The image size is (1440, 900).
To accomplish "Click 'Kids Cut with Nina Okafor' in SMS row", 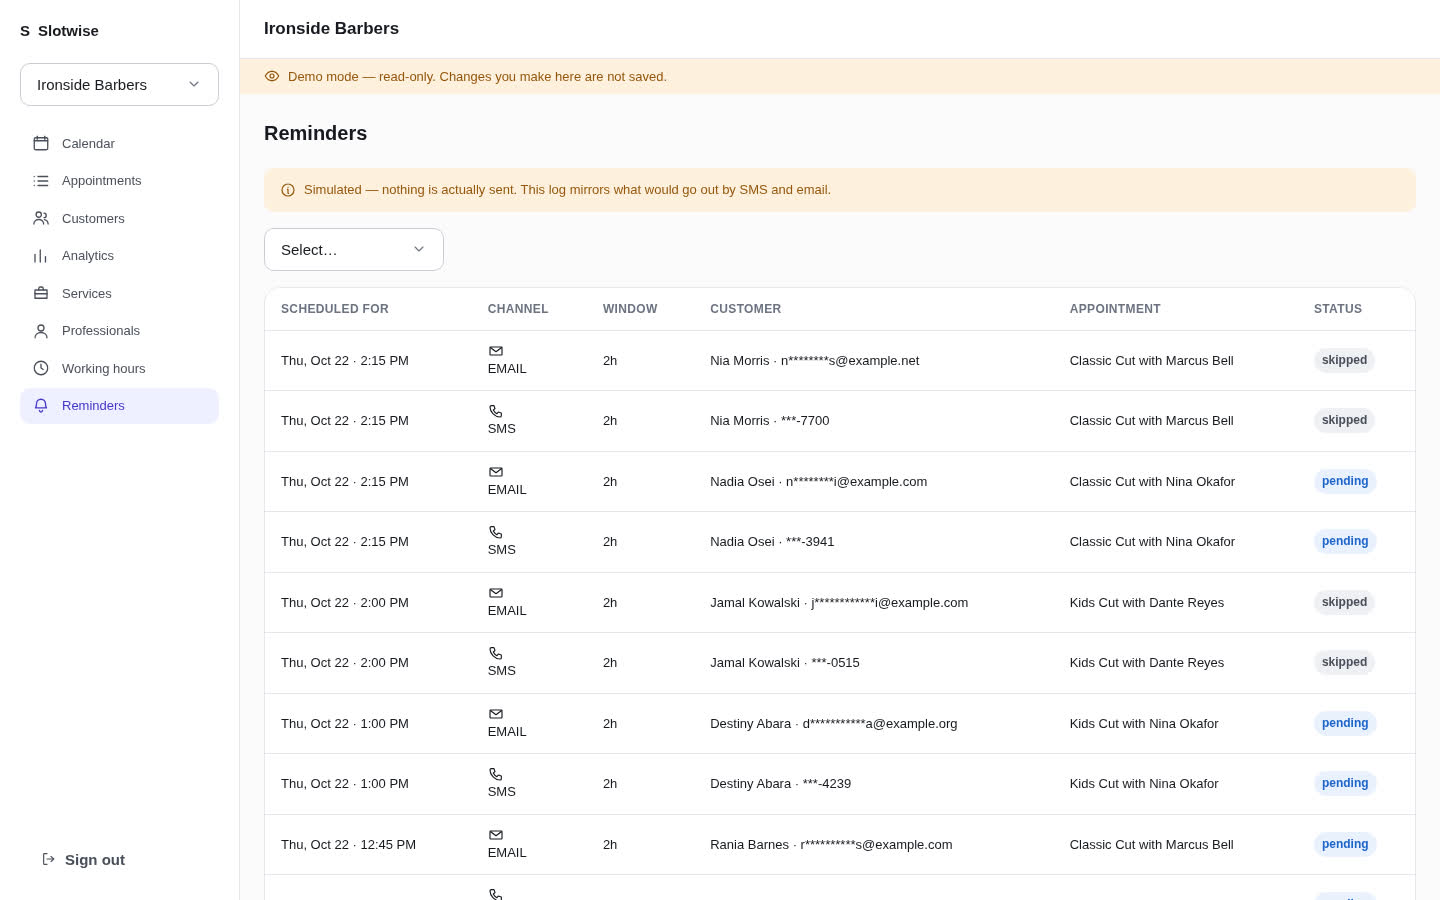I will click(1144, 784).
